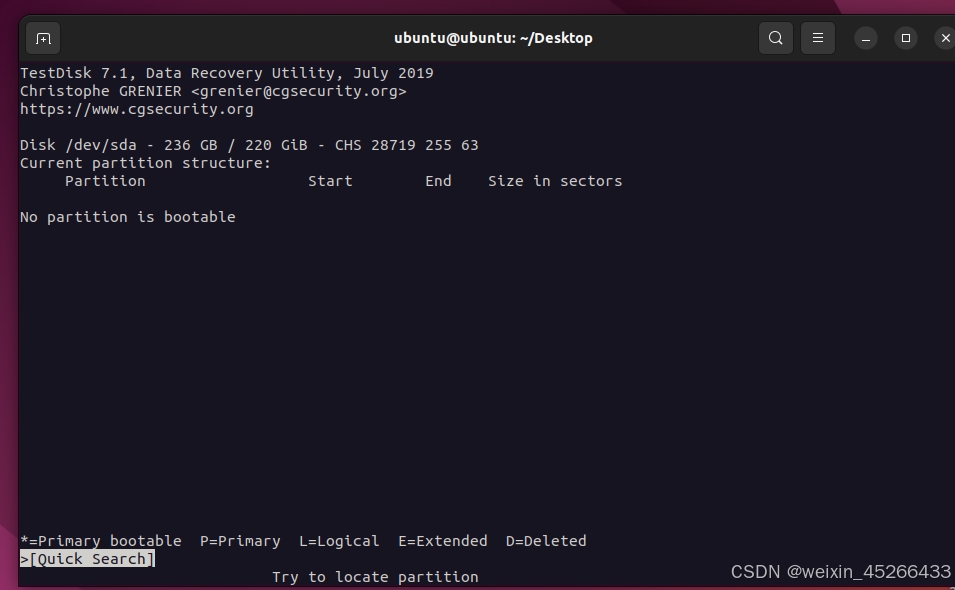Click the ubuntu@ubuntu: ~/Desktop window title

493,38
